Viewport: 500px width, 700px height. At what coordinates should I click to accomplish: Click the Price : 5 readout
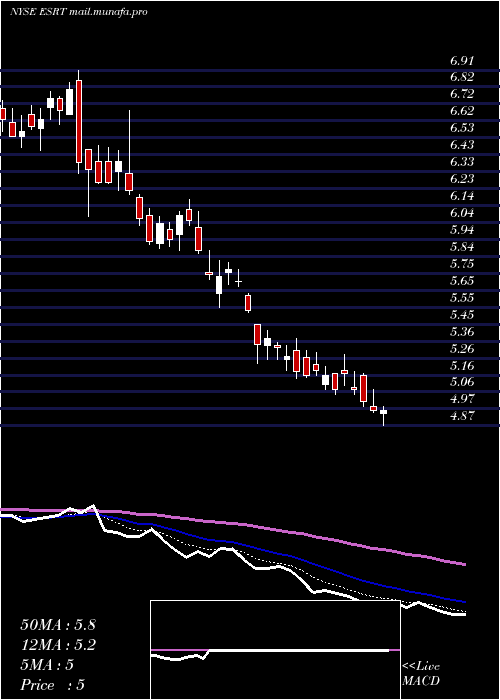point(53,685)
